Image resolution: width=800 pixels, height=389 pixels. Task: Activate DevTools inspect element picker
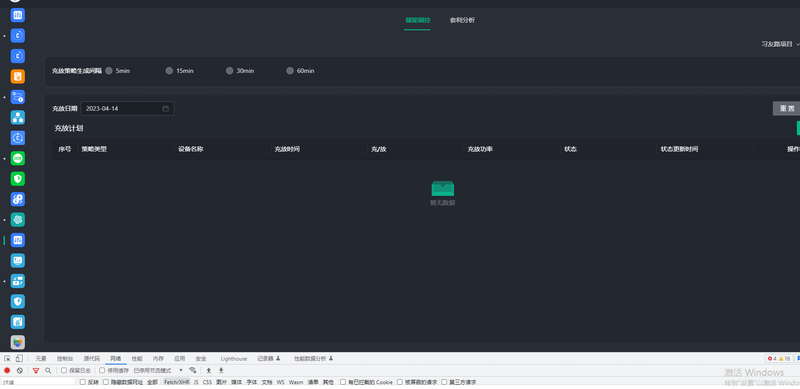(7, 358)
